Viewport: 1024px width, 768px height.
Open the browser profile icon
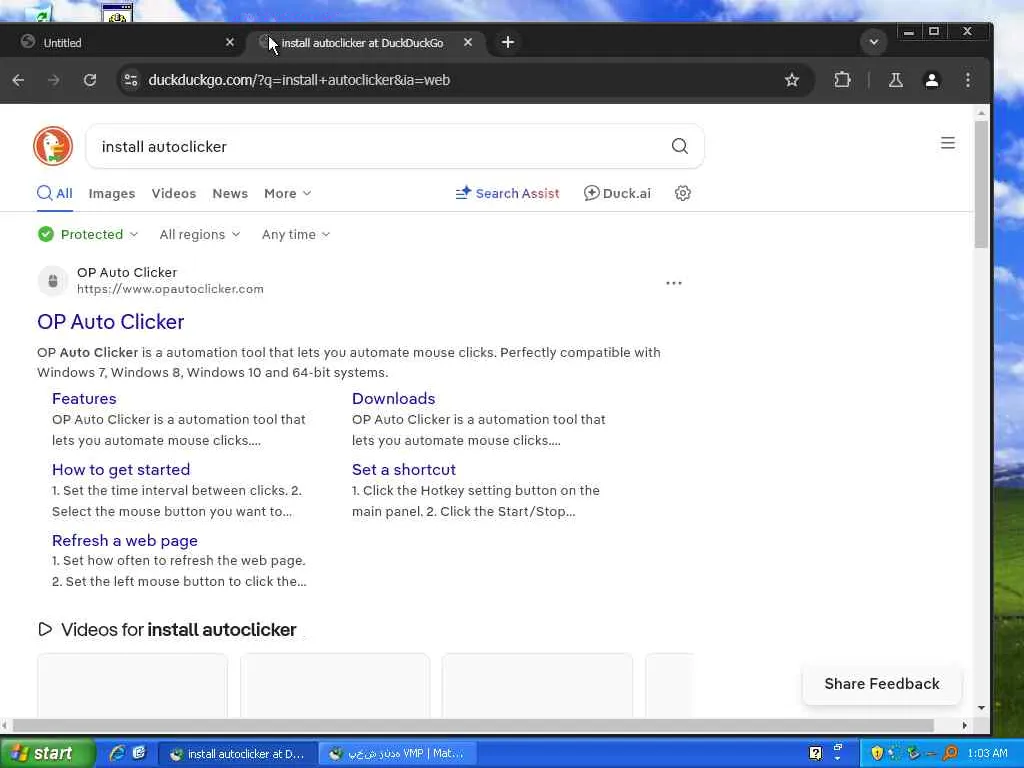coord(932,80)
